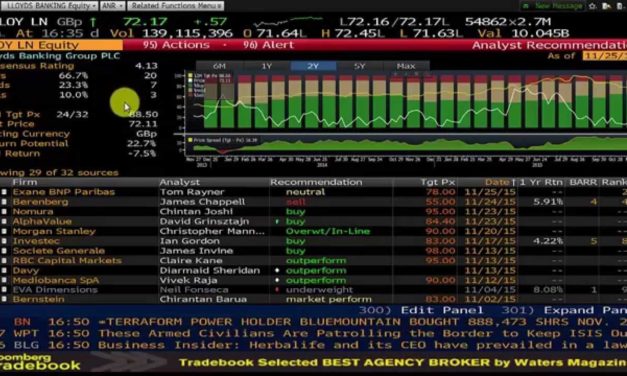This screenshot has height=376, width=627.
Task: Click the BARR column header
Action: pyautogui.click(x=583, y=182)
